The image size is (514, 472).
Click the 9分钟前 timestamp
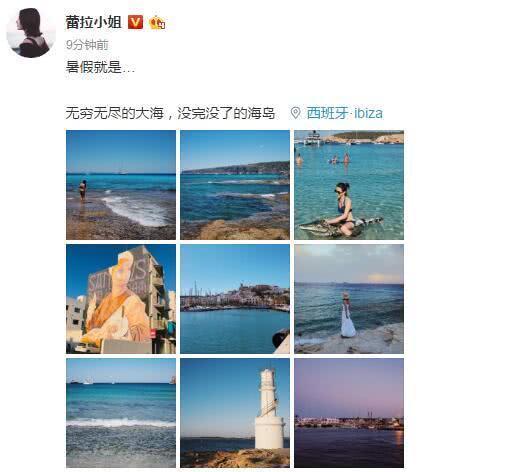(87, 45)
